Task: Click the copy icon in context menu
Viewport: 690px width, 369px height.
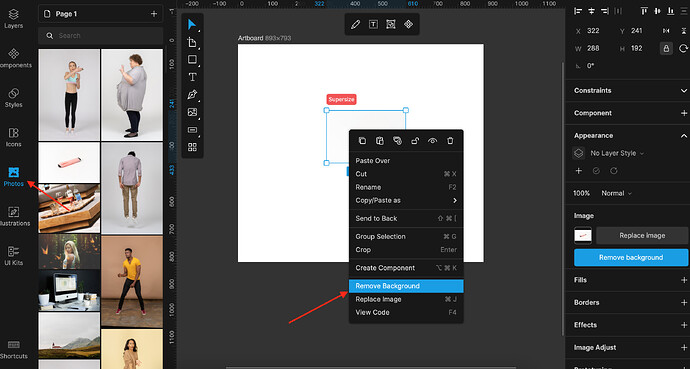Action: click(x=362, y=141)
